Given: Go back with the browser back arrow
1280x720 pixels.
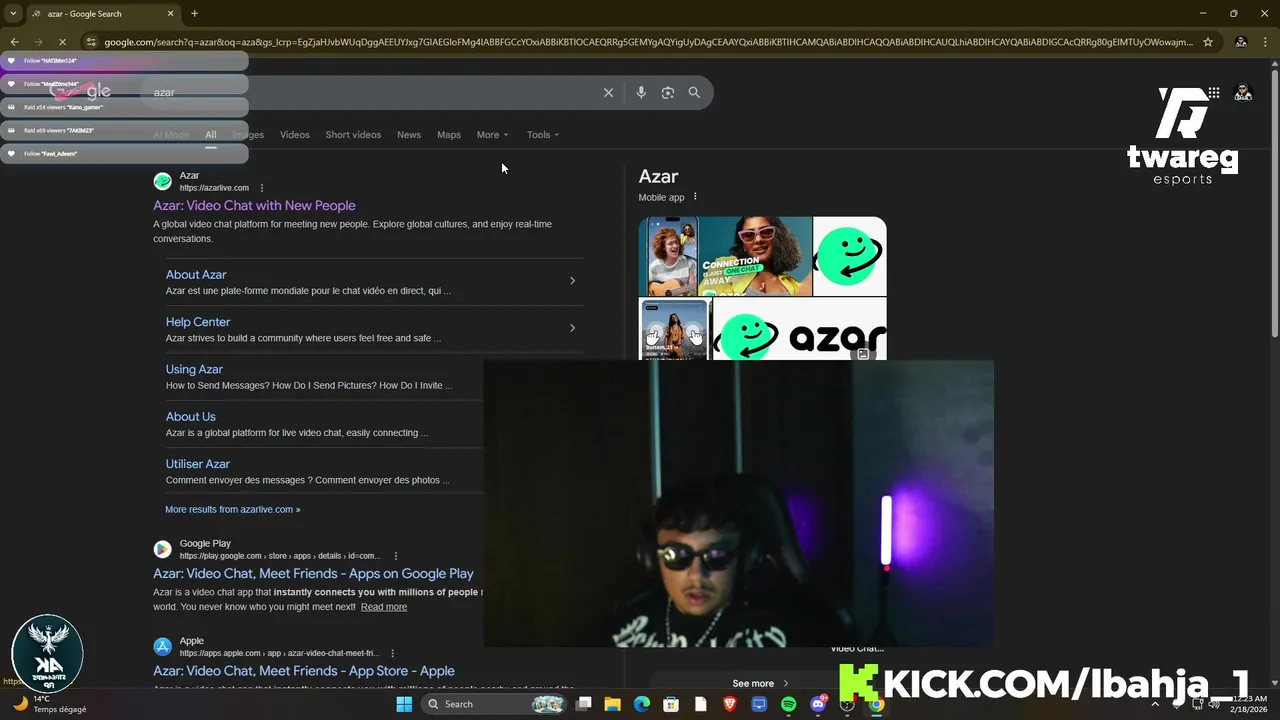Looking at the screenshot, I should click(x=14, y=42).
